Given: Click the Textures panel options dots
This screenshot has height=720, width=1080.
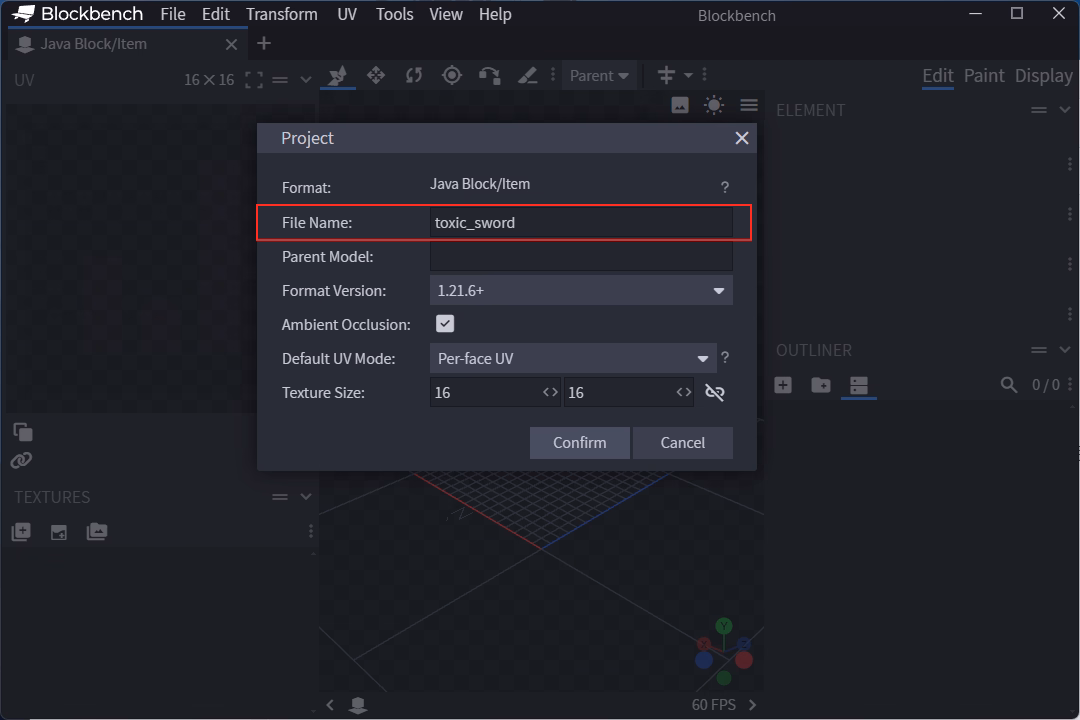Looking at the screenshot, I should point(311,531).
